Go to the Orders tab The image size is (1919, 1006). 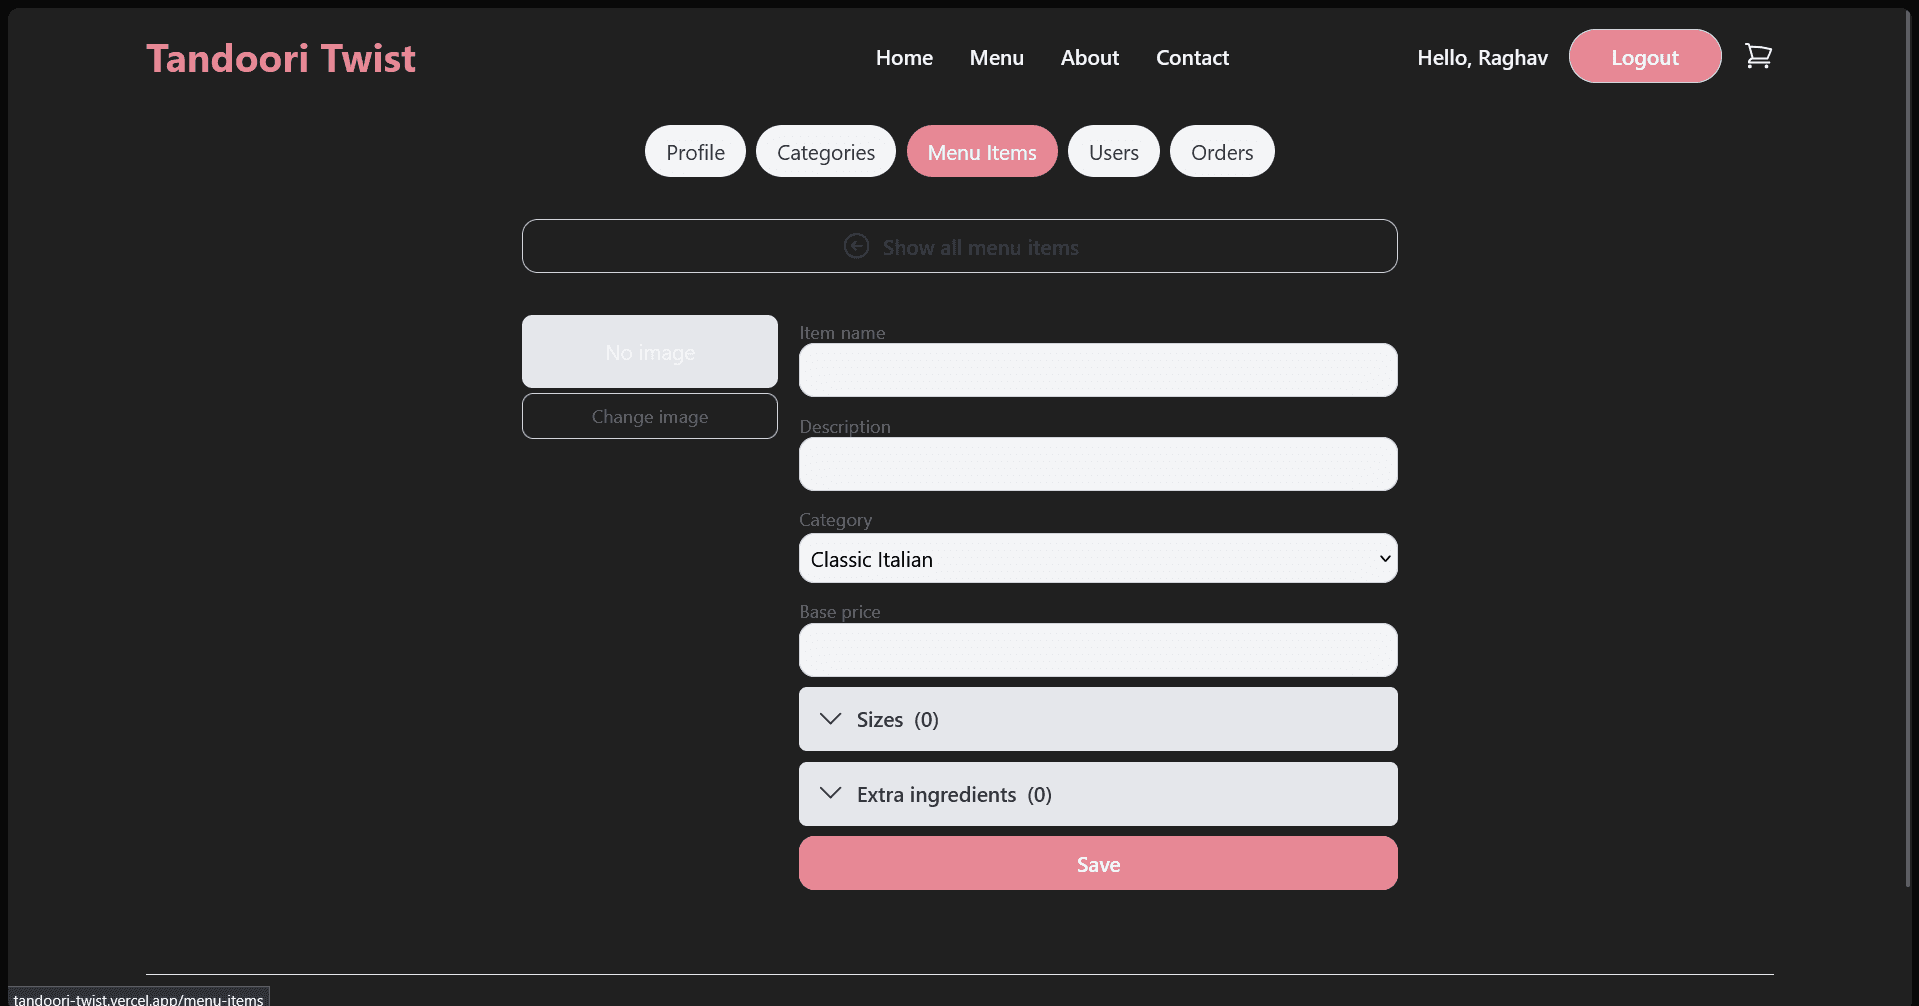coord(1221,152)
